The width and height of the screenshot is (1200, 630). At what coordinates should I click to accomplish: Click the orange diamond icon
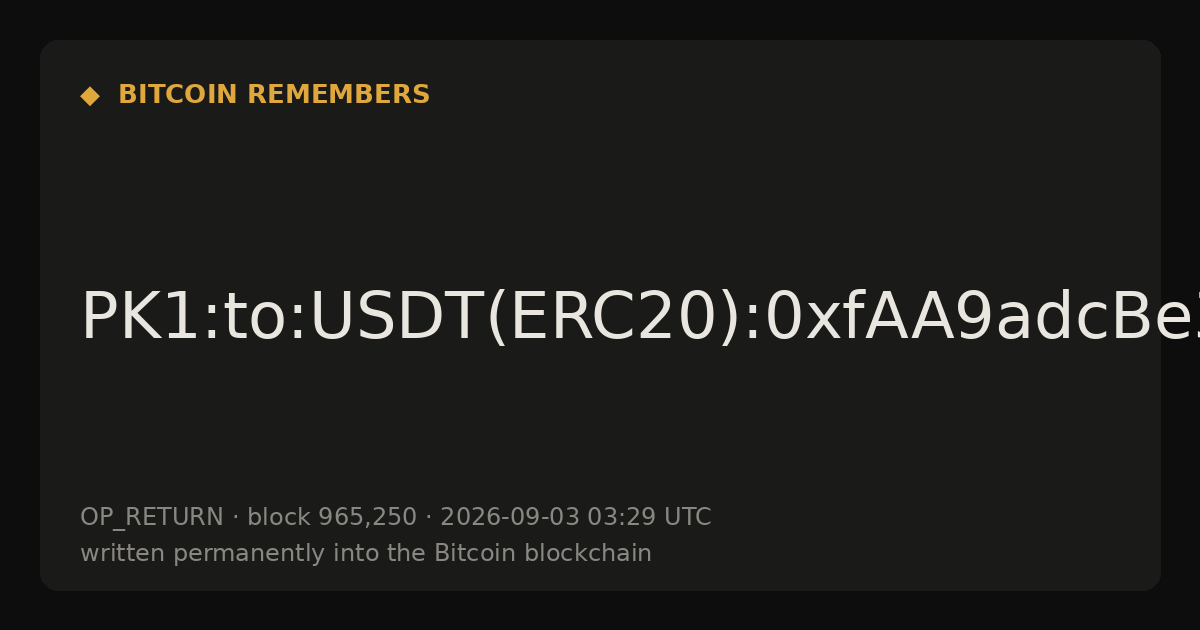coord(90,95)
